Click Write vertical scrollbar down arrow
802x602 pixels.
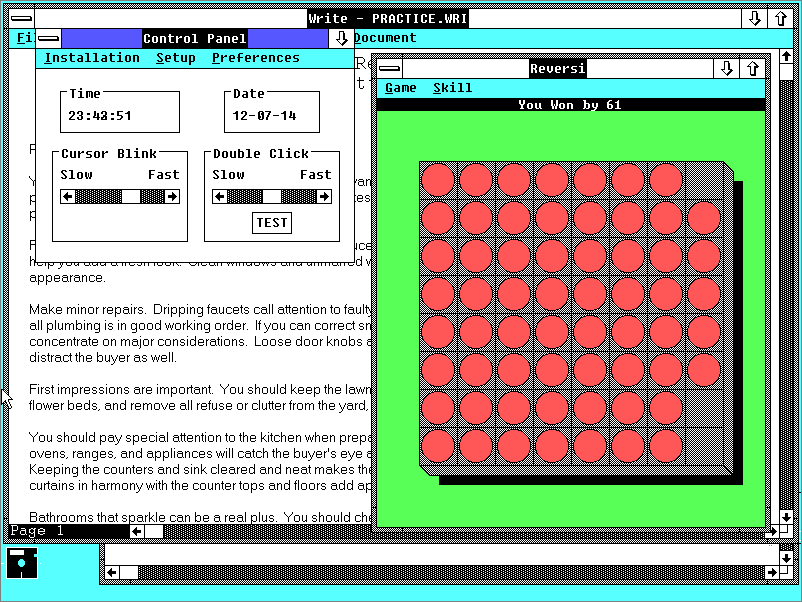tap(786, 517)
